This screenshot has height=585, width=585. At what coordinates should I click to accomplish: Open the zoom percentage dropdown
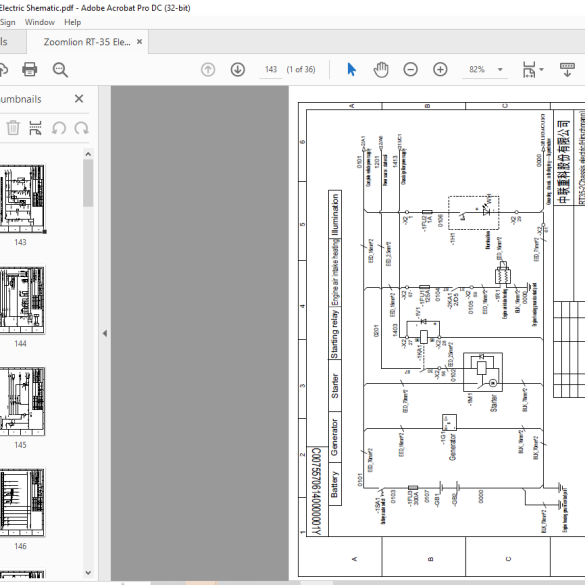500,69
